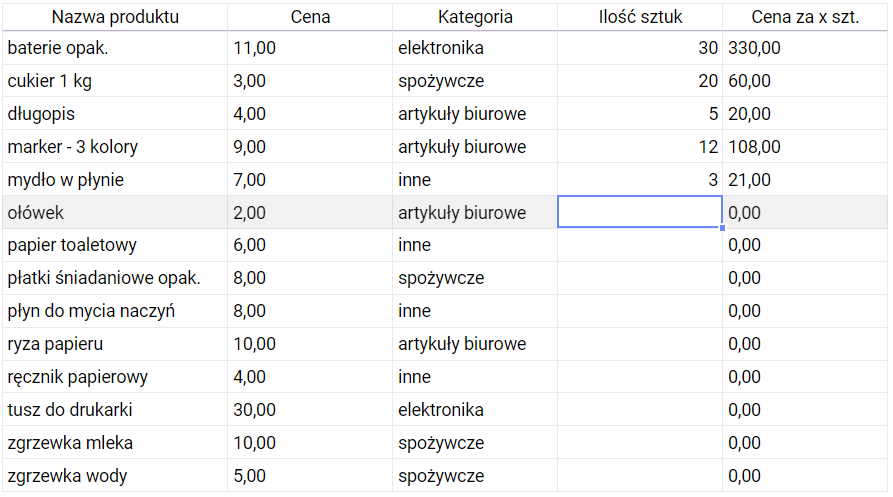Select the baterie opak. product cell
This screenshot has height=497, width=893.
click(x=115, y=48)
